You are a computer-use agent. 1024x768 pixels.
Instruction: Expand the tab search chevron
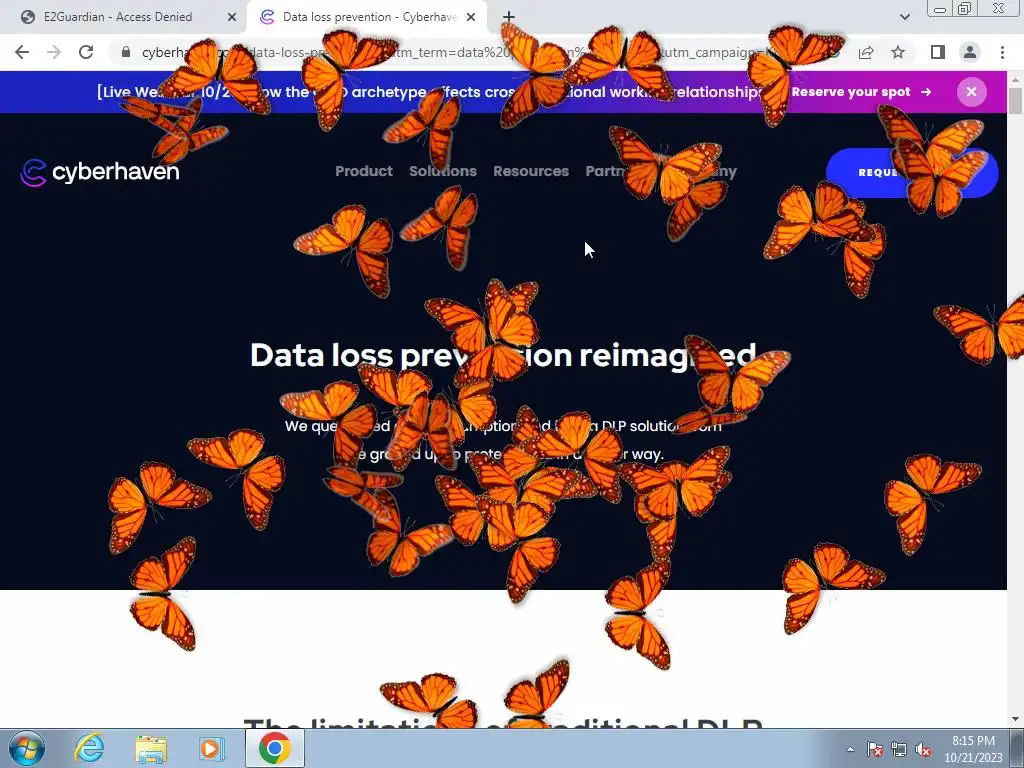pyautogui.click(x=904, y=17)
